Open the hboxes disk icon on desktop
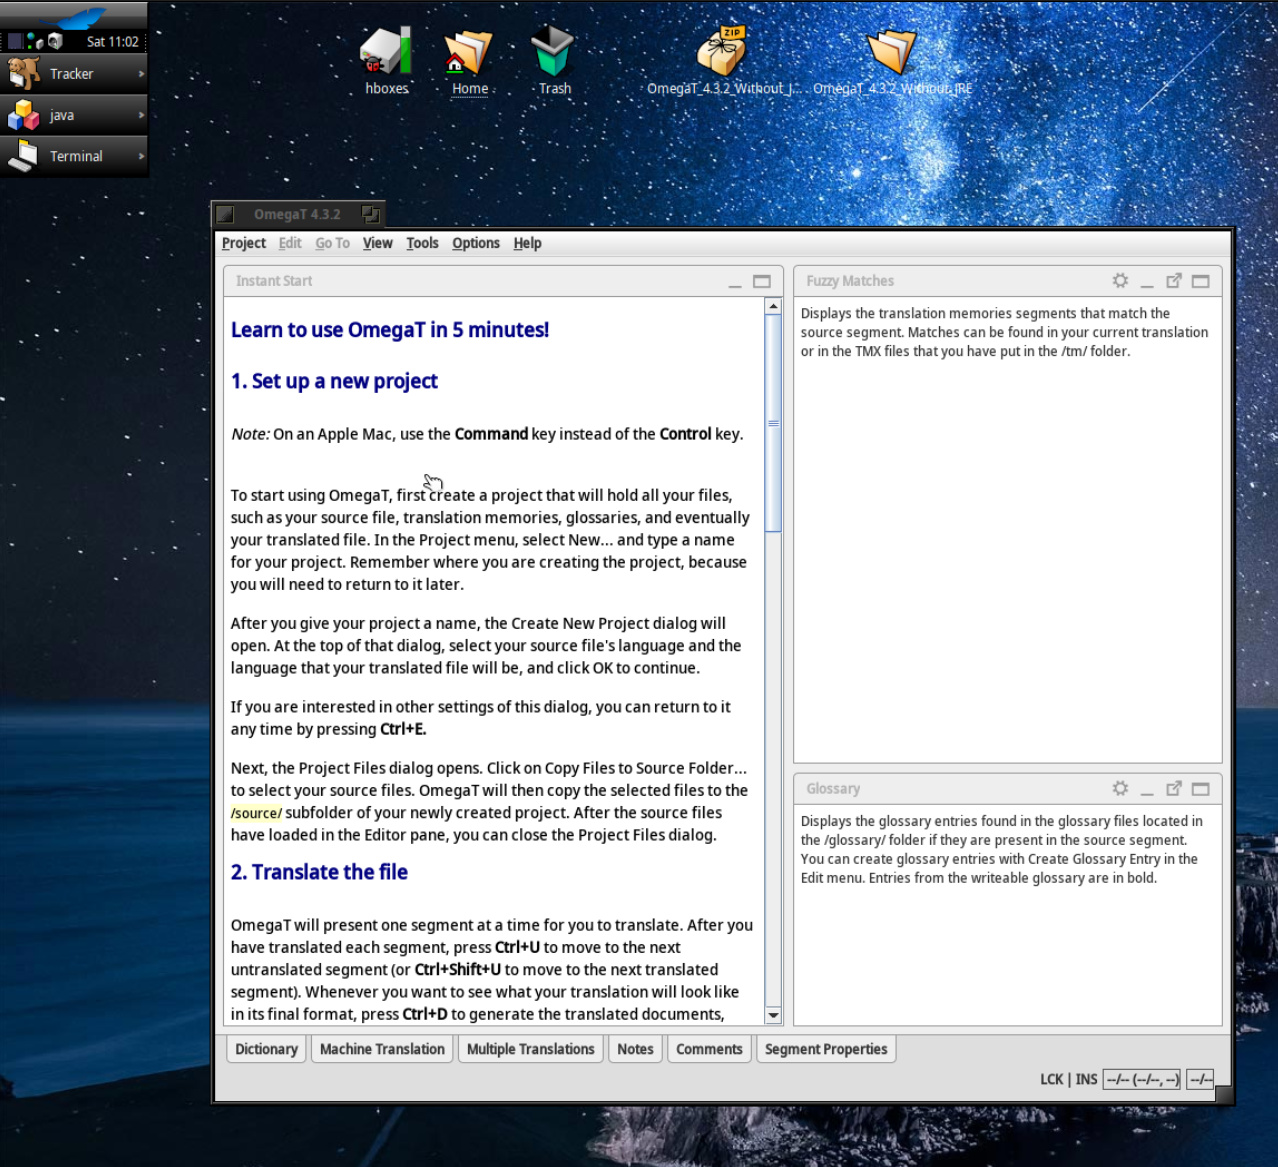Screen dimensions: 1278x1167 click(x=387, y=50)
